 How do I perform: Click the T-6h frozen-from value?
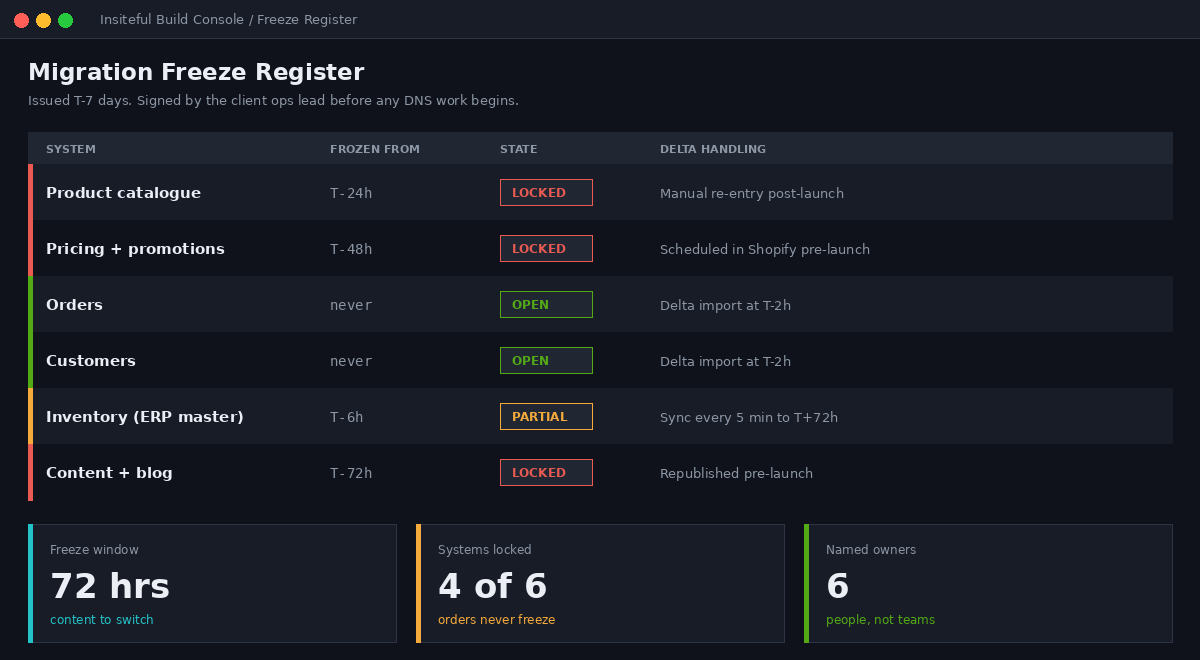tap(347, 417)
